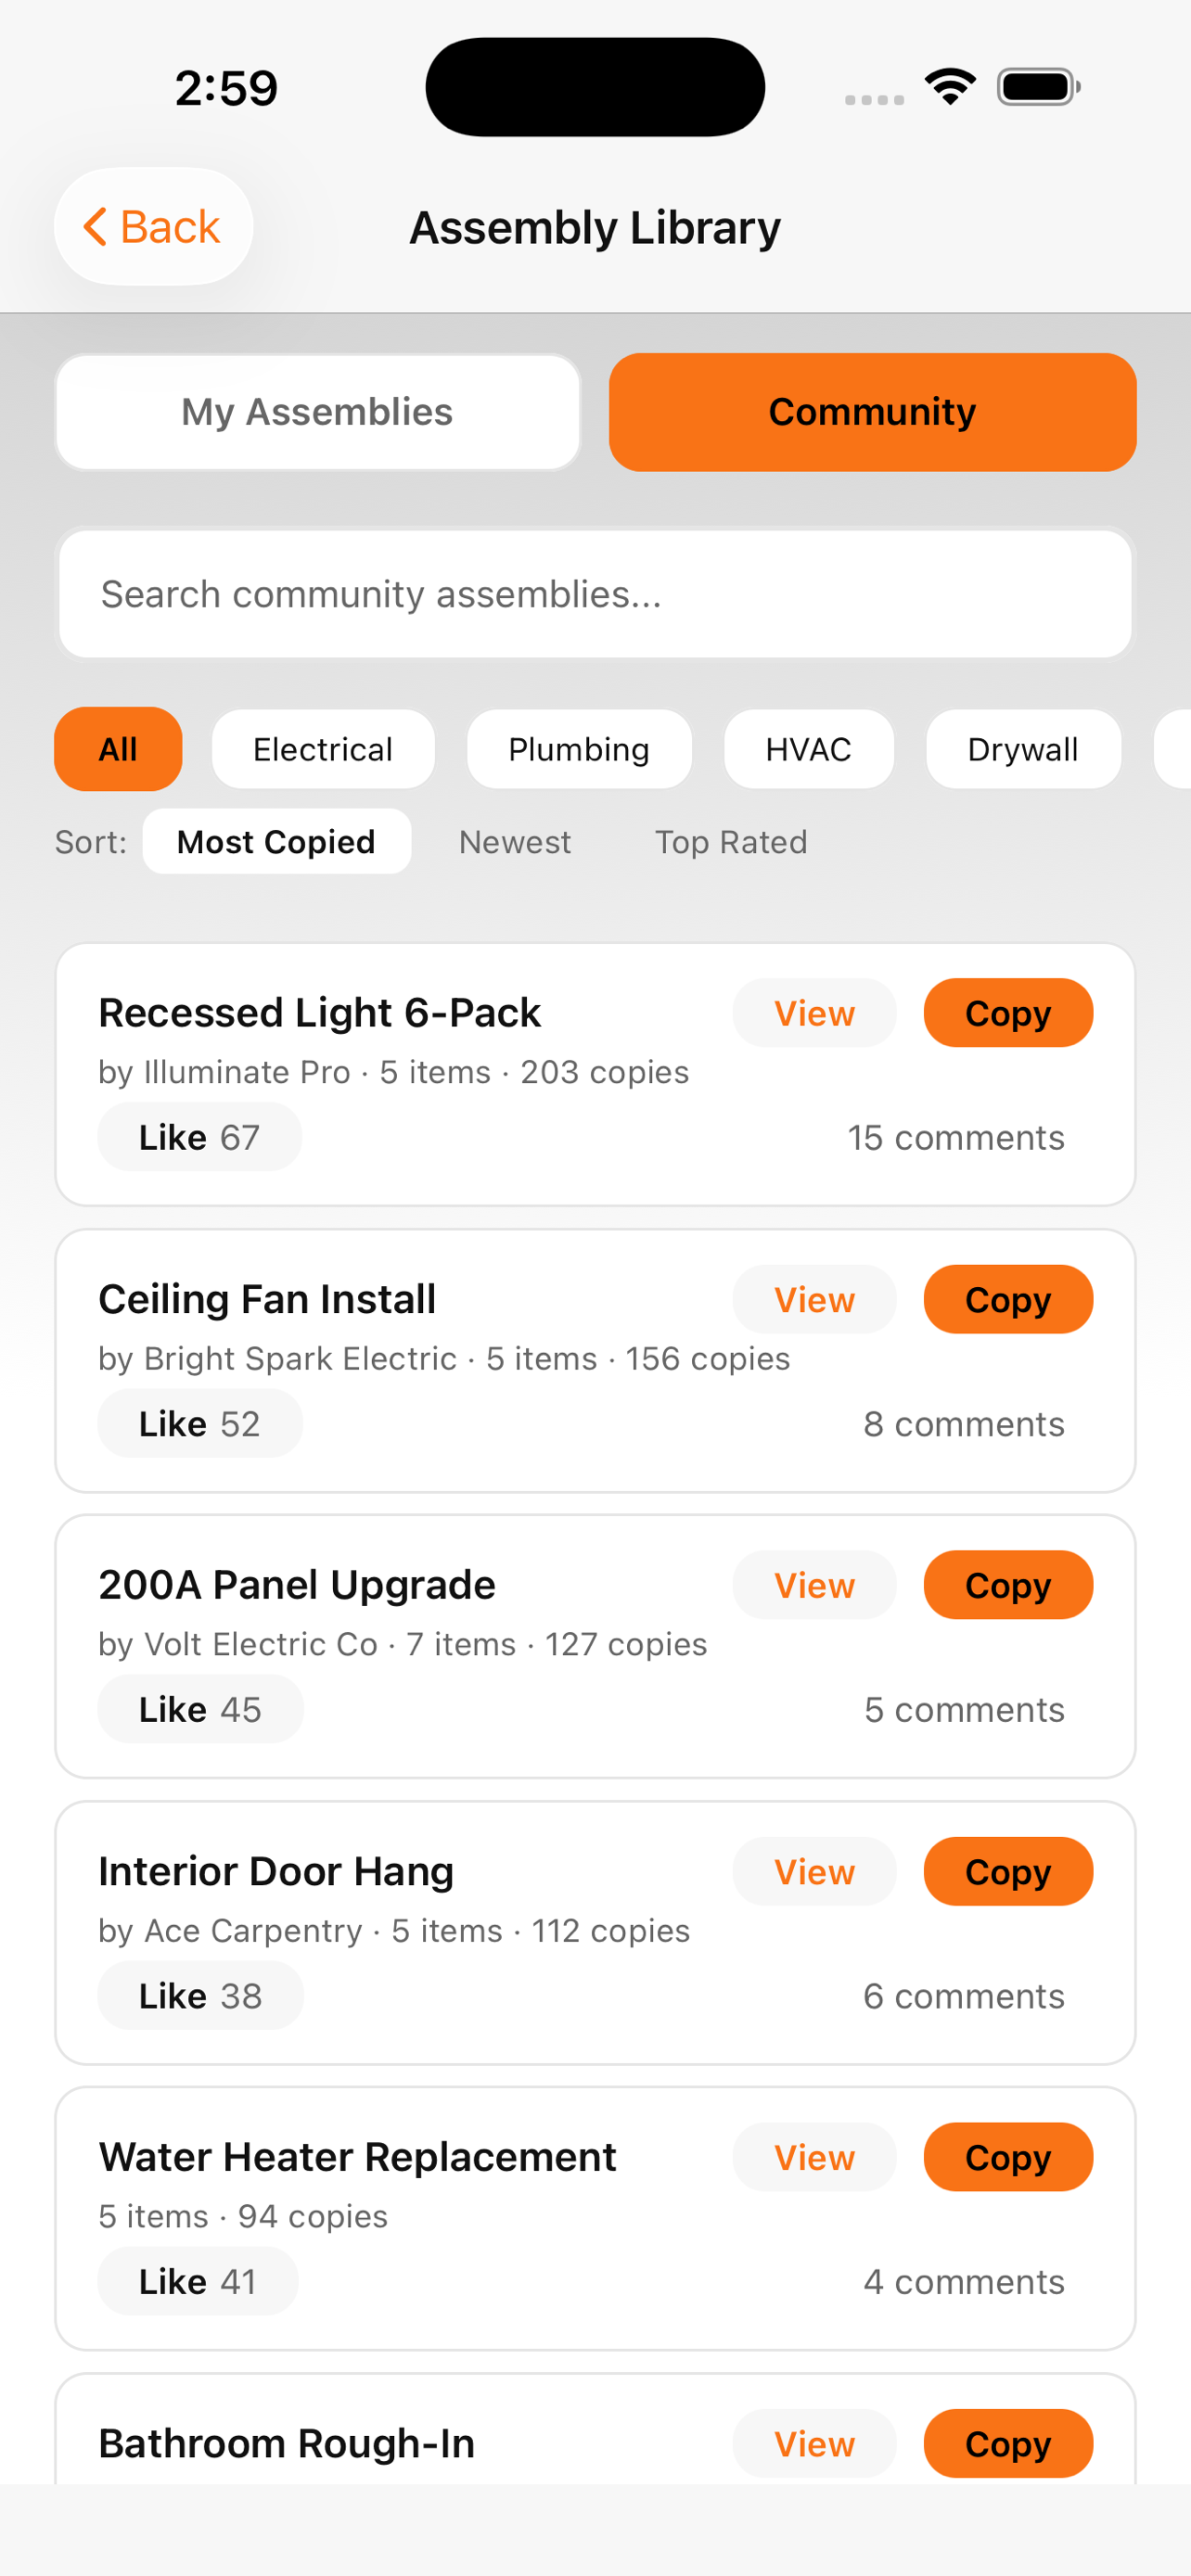Open 6 comments on Interior Door Hang
The width and height of the screenshot is (1191, 2576).
coord(964,1996)
